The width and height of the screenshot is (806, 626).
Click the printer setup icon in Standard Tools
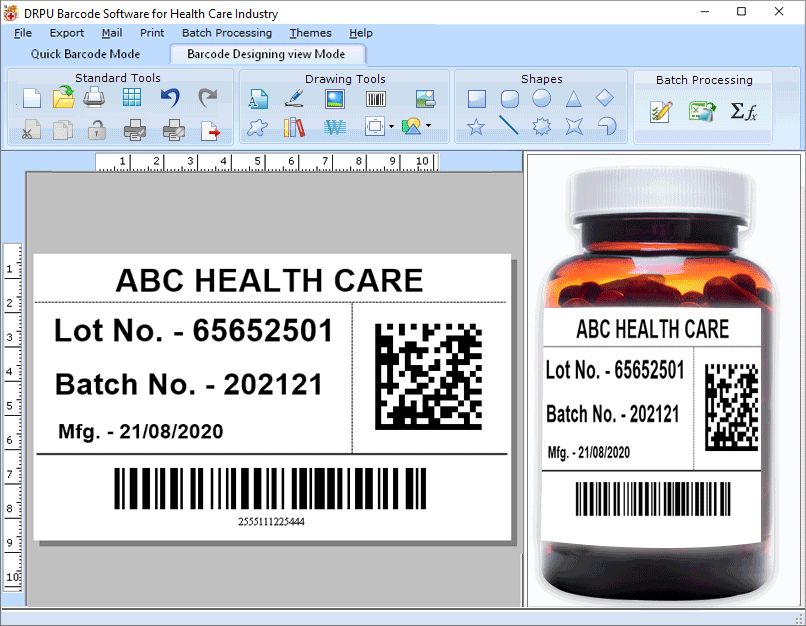pyautogui.click(x=95, y=97)
